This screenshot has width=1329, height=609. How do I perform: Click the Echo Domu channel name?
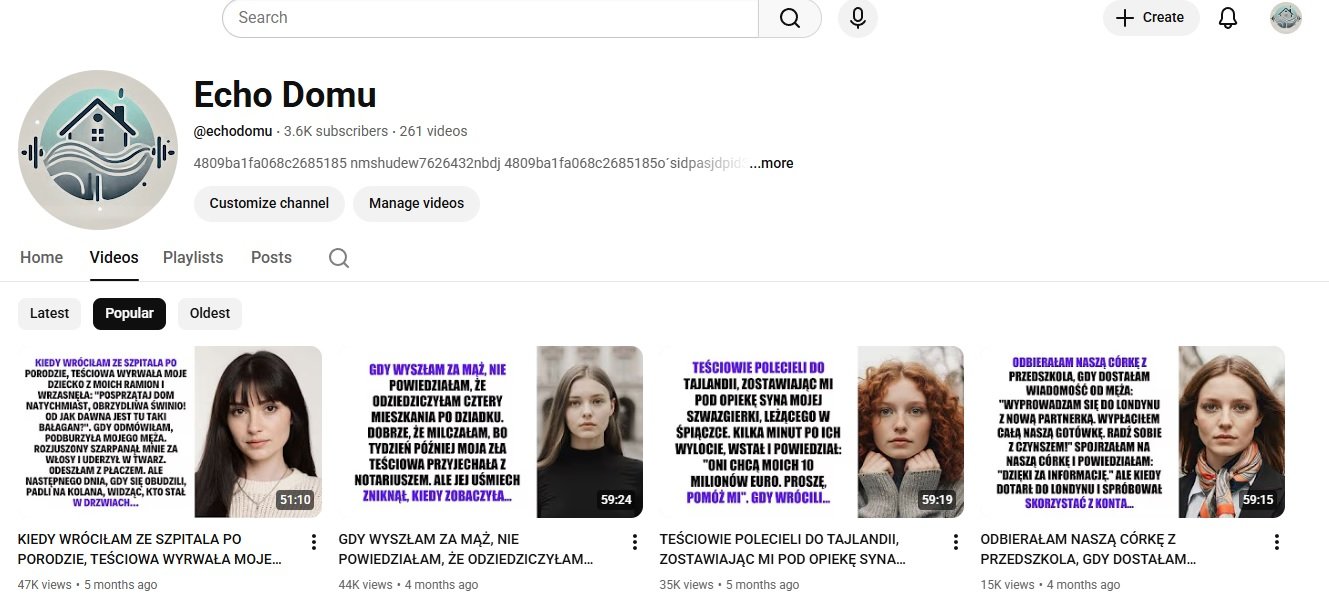point(285,94)
